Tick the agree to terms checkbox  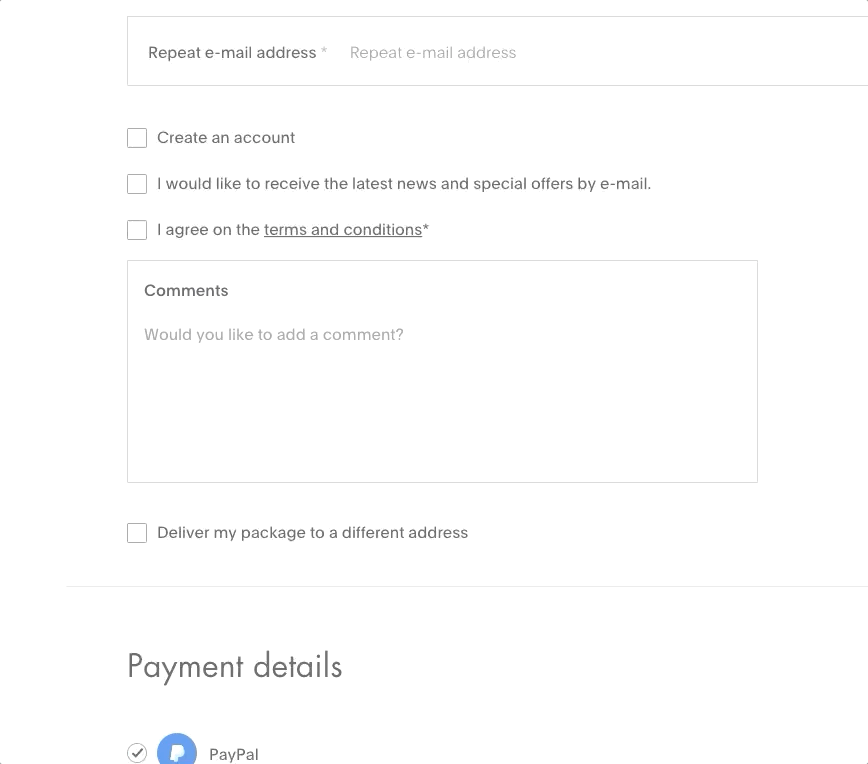pyautogui.click(x=137, y=230)
